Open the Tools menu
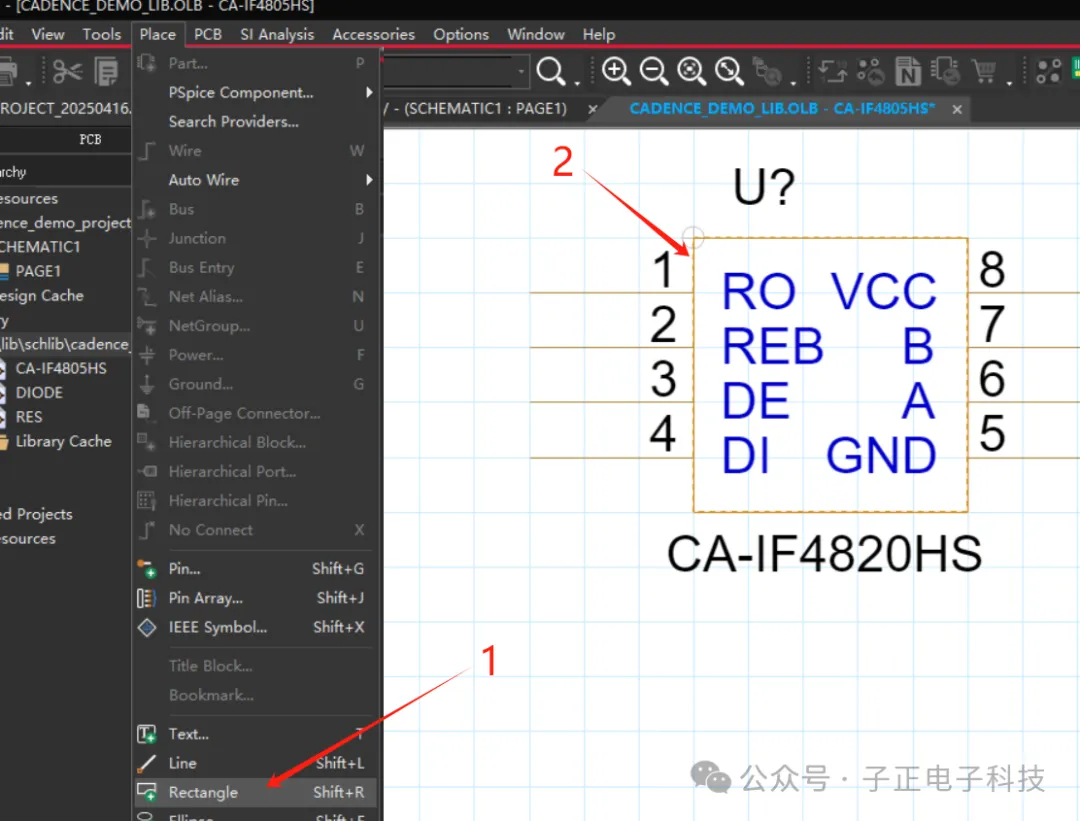This screenshot has height=821, width=1080. [x=102, y=34]
